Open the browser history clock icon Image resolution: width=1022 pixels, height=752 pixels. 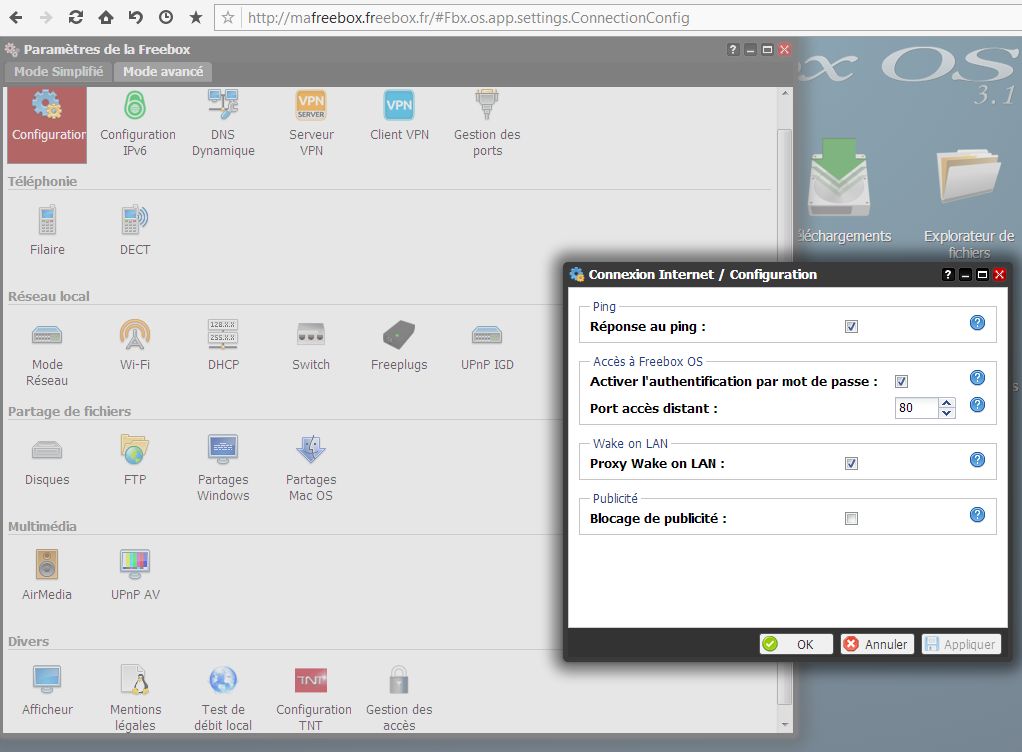(166, 18)
